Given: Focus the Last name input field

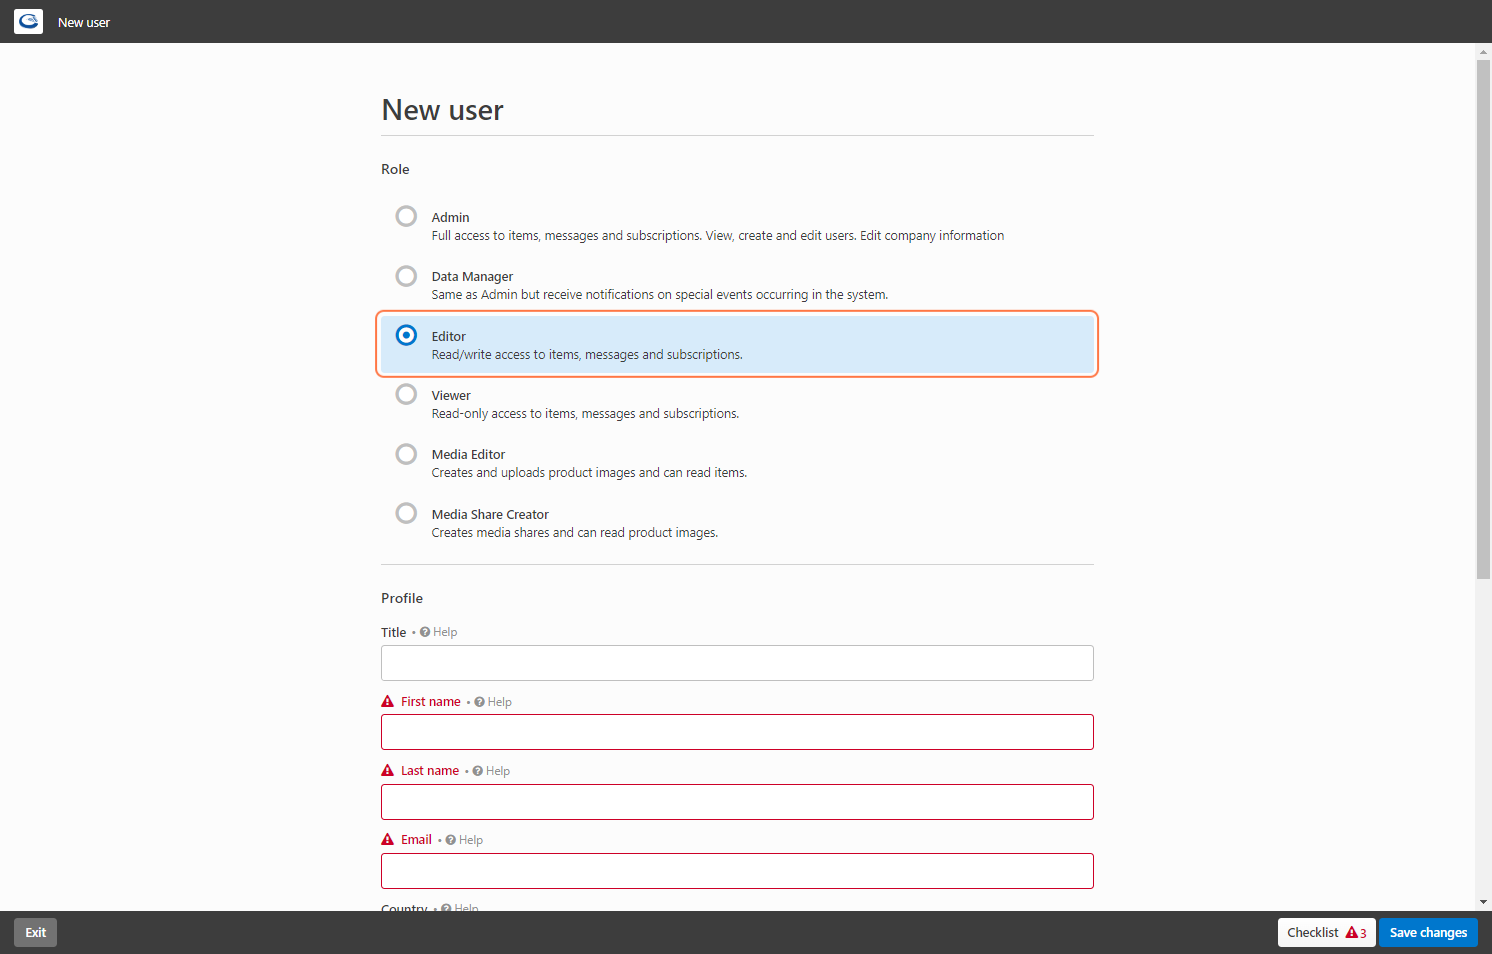Looking at the screenshot, I should (737, 802).
